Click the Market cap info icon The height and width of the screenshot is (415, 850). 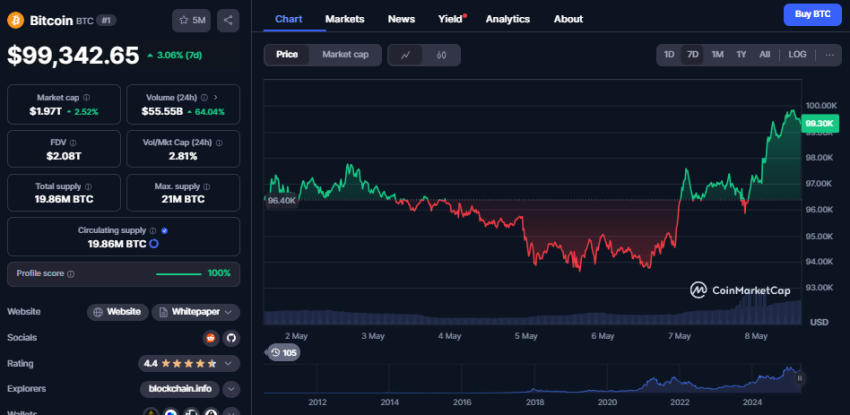point(86,98)
